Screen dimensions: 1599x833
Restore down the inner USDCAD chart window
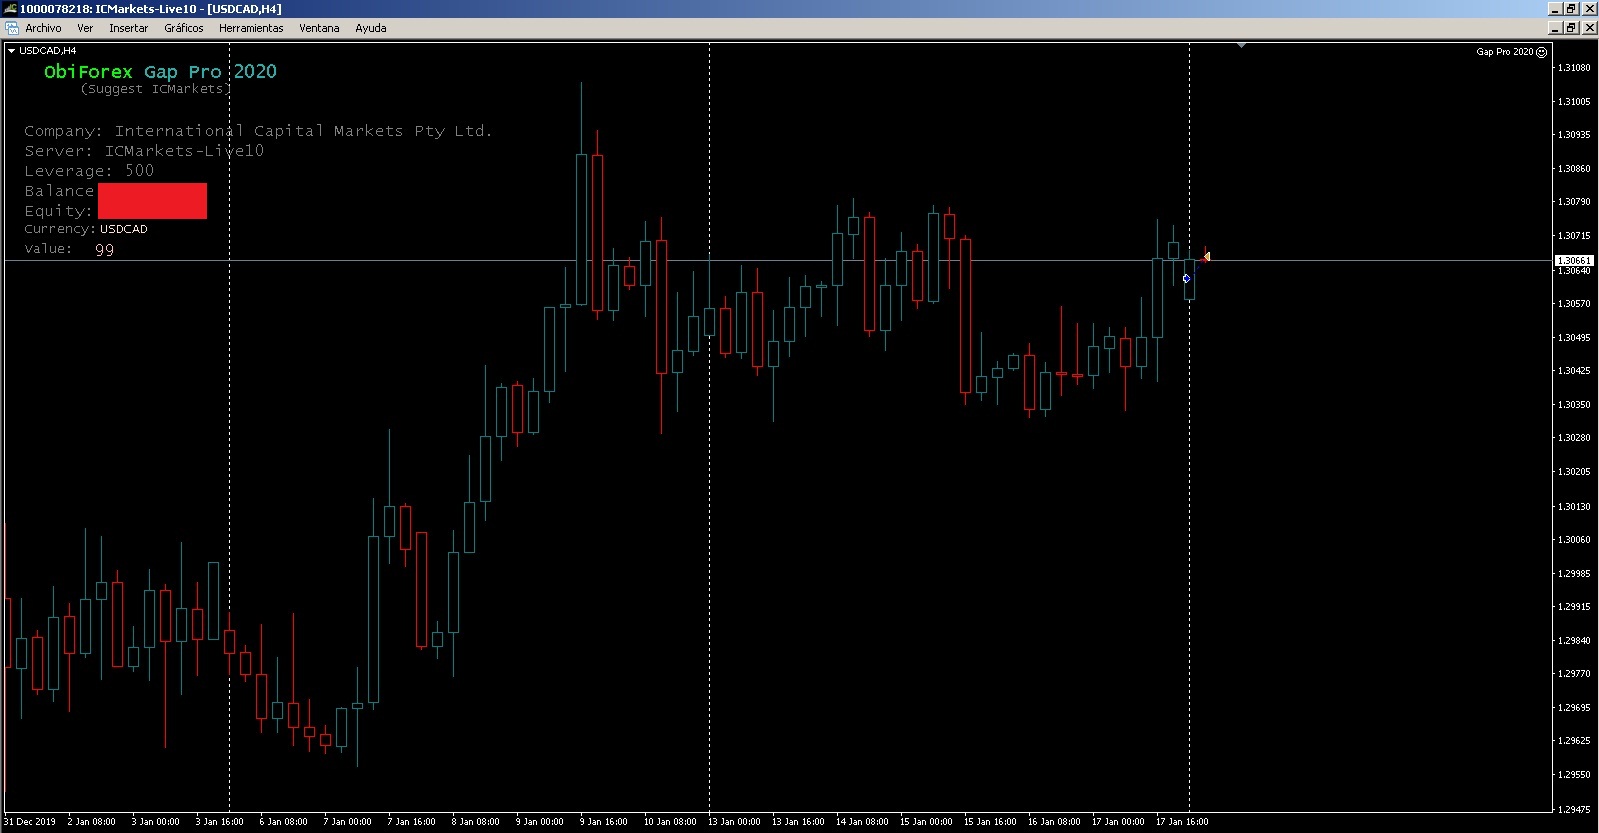(x=1571, y=28)
